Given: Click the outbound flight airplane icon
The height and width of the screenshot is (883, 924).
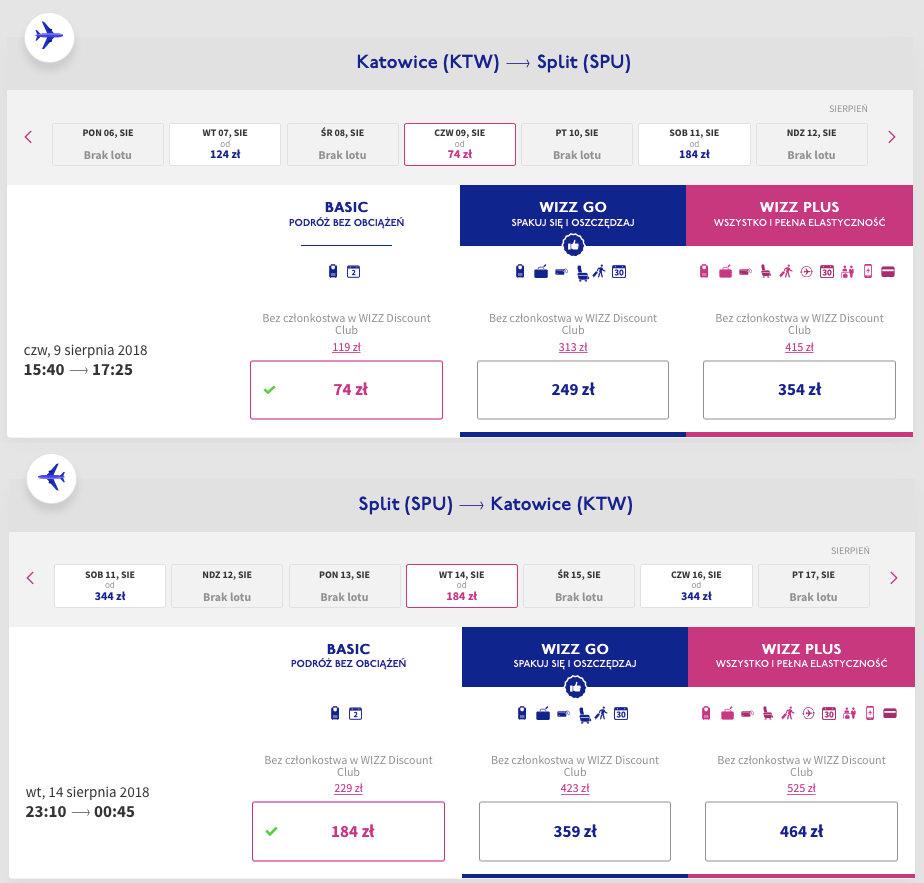Looking at the screenshot, I should click(x=49, y=37).
